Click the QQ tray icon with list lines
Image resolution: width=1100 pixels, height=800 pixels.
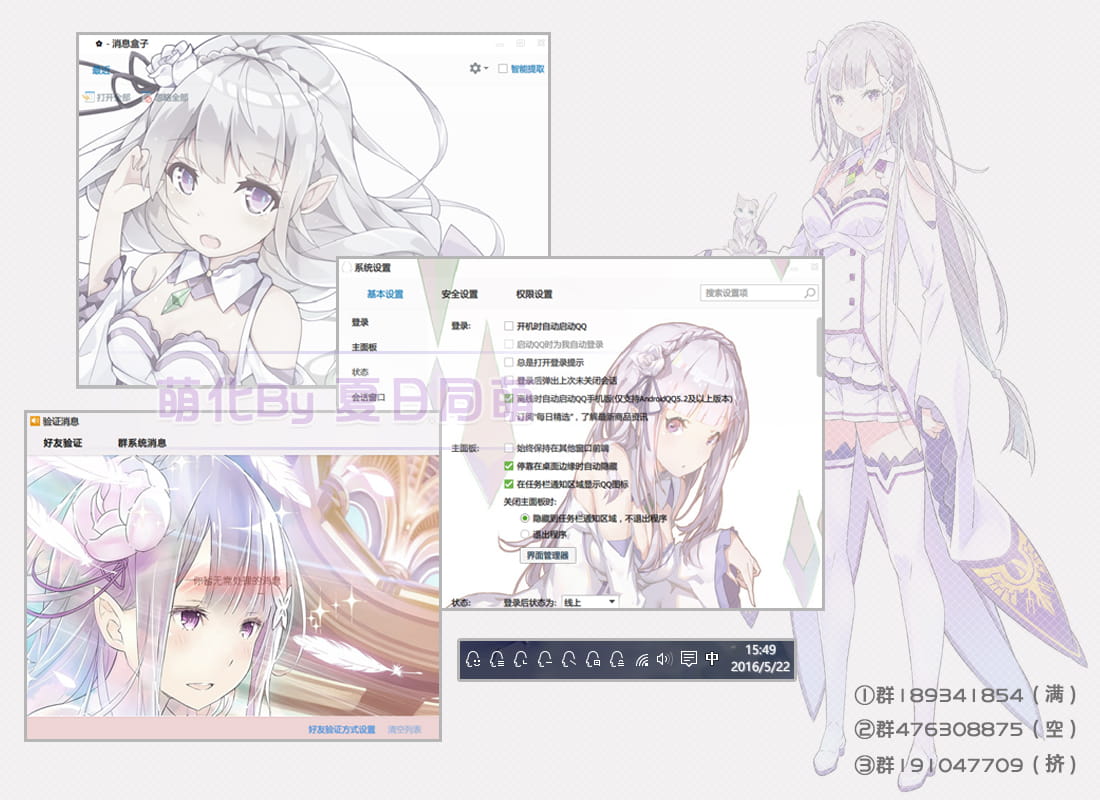coord(497,659)
